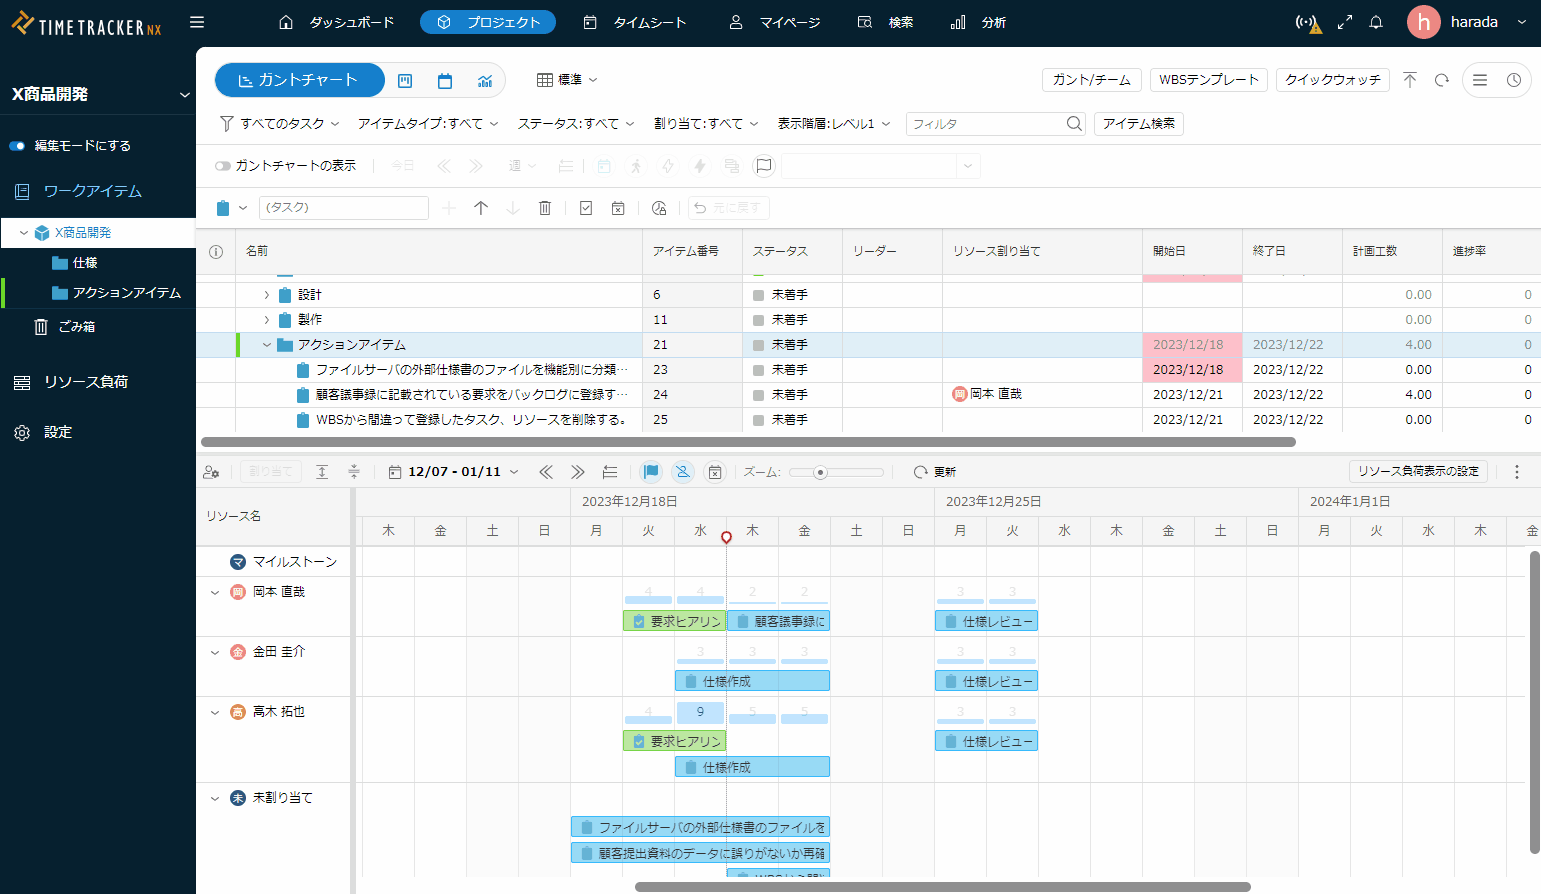Open the harada user account menu

[1468, 22]
